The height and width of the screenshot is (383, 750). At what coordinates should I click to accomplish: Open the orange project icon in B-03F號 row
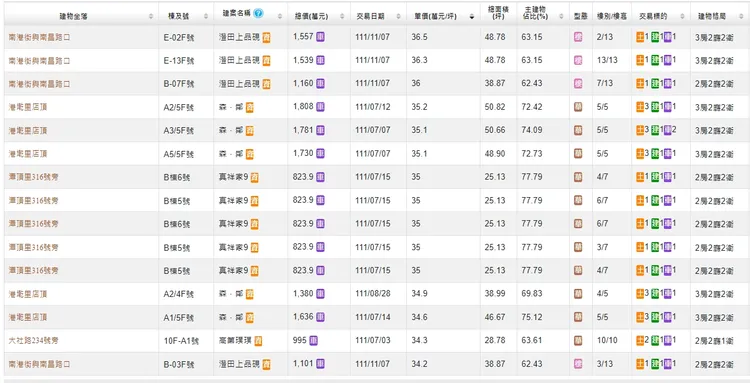click(x=266, y=365)
